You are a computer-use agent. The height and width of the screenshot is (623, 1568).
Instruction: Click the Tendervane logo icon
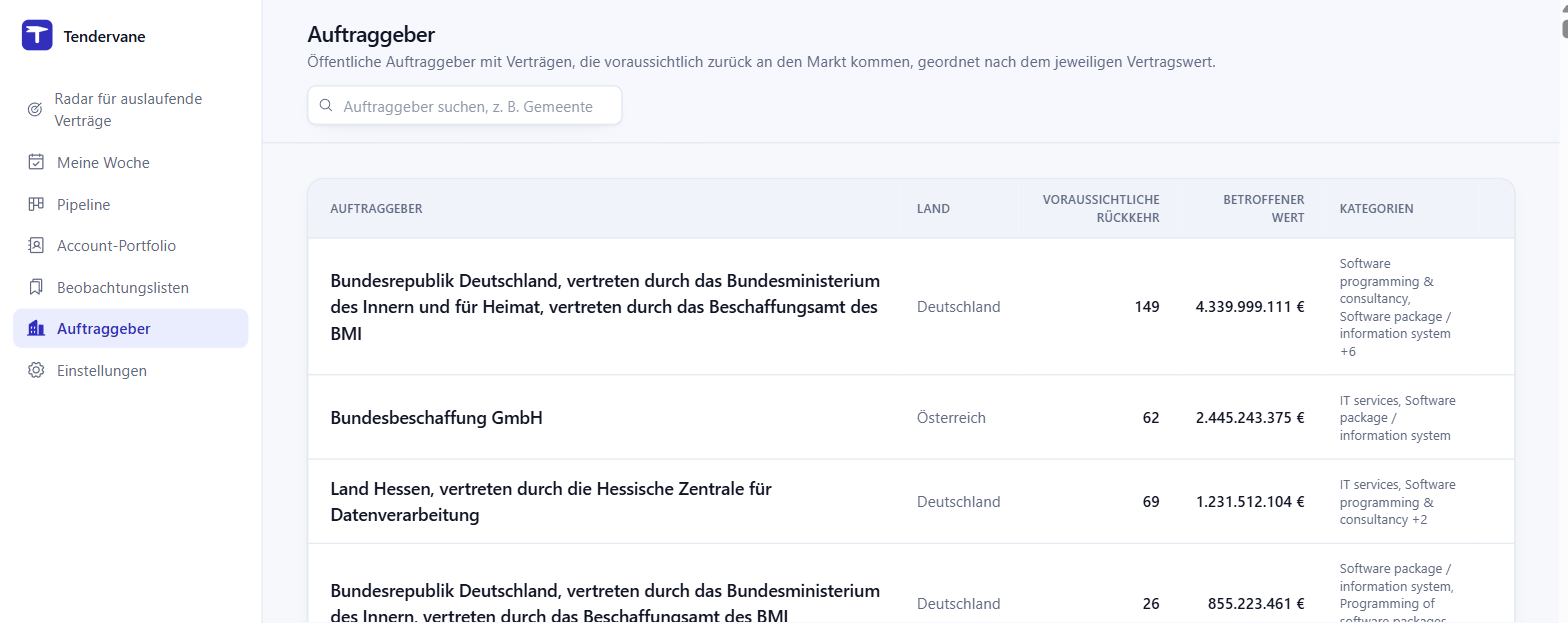[37, 35]
